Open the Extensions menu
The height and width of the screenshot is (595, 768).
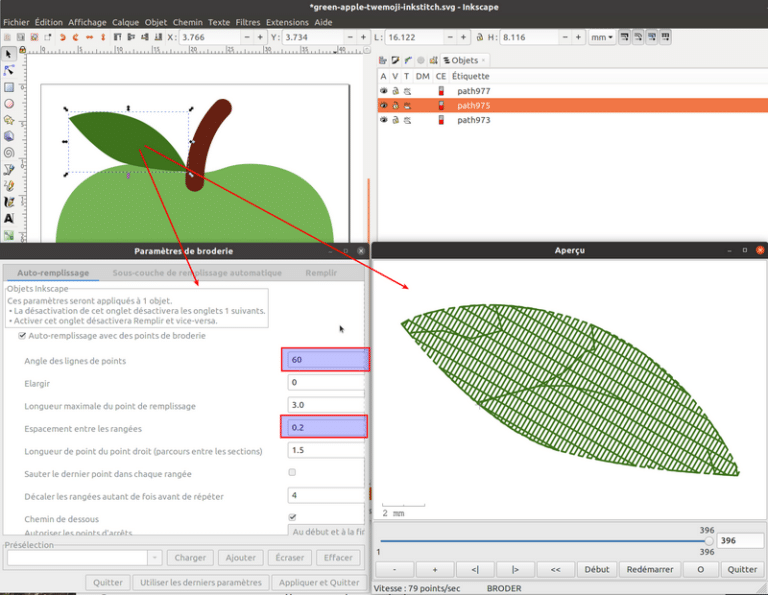click(x=287, y=21)
